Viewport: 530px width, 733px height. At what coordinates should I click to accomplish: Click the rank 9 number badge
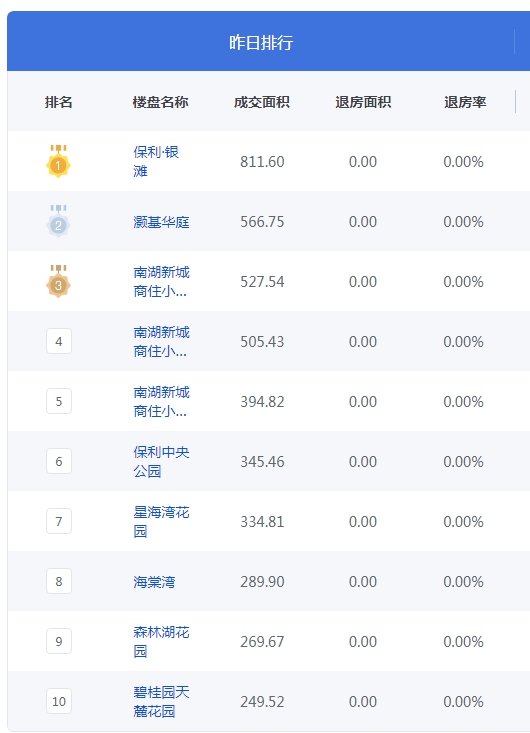pyautogui.click(x=59, y=641)
